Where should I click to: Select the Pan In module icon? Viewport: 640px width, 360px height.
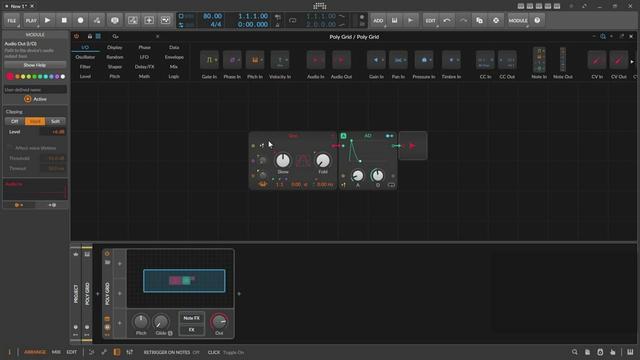pyautogui.click(x=398, y=60)
